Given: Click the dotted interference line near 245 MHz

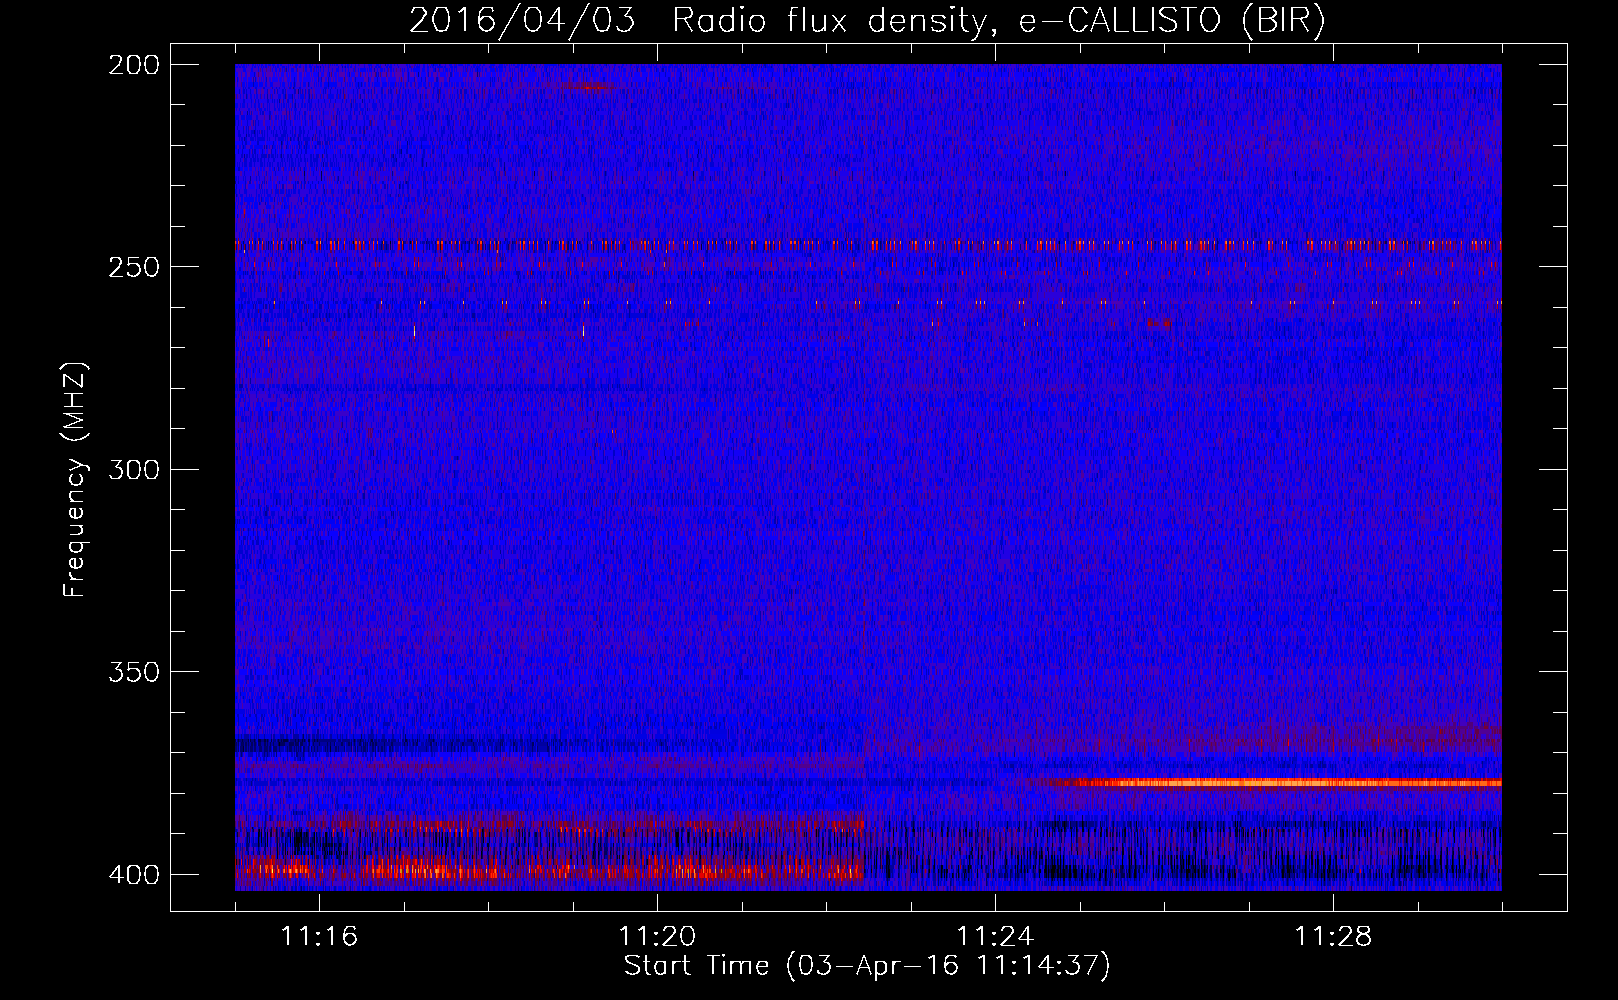Looking at the screenshot, I should click(x=868, y=244).
